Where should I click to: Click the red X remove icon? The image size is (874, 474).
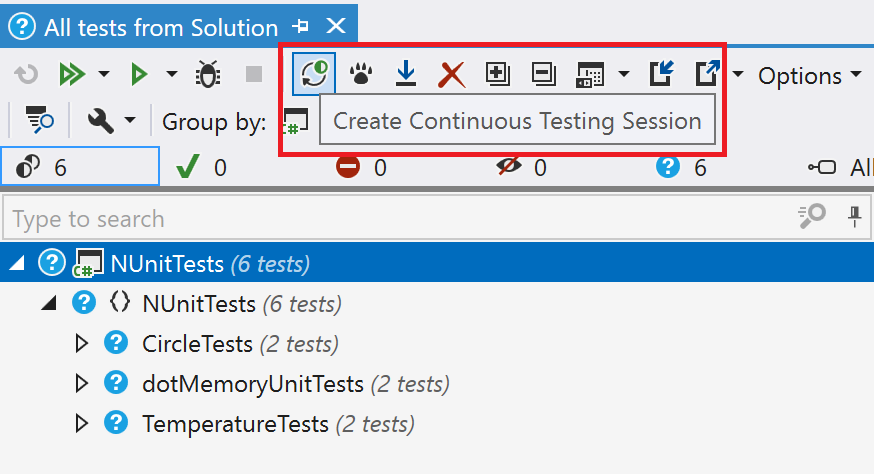tap(452, 73)
